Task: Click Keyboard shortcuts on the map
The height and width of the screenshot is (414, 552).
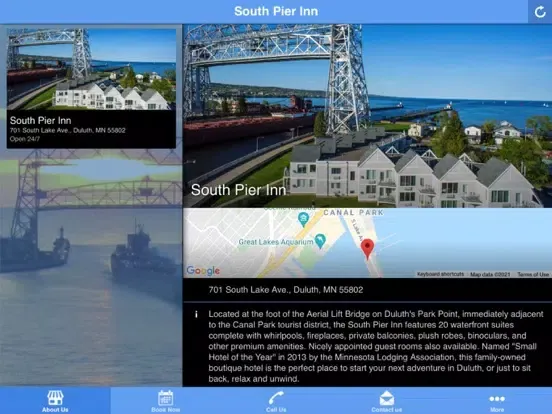Action: click(440, 274)
